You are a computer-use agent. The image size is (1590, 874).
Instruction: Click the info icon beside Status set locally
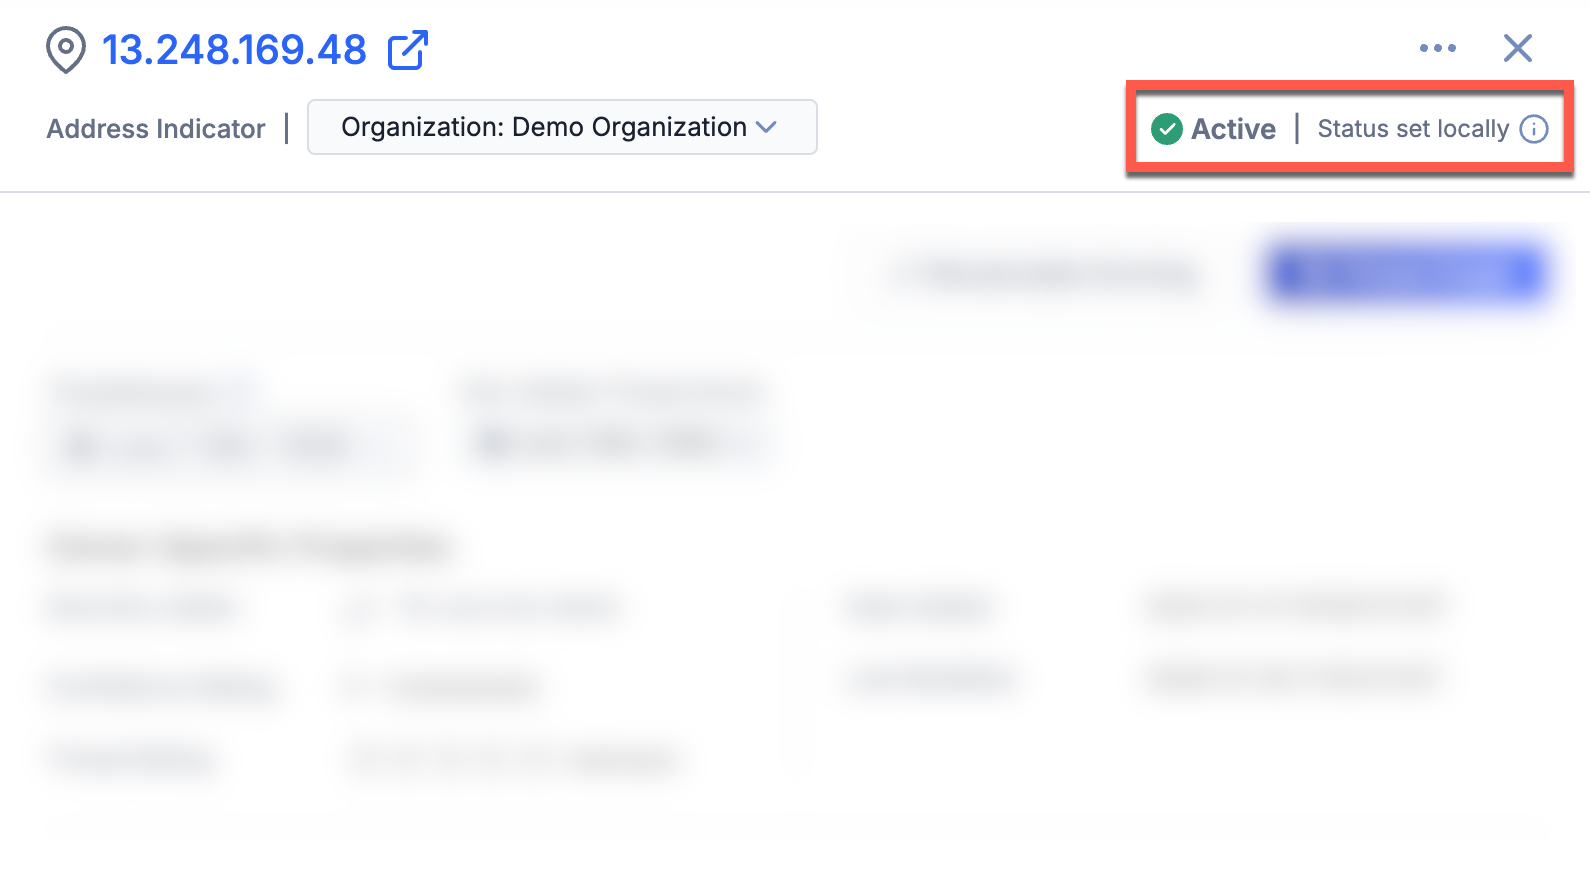coord(1534,129)
